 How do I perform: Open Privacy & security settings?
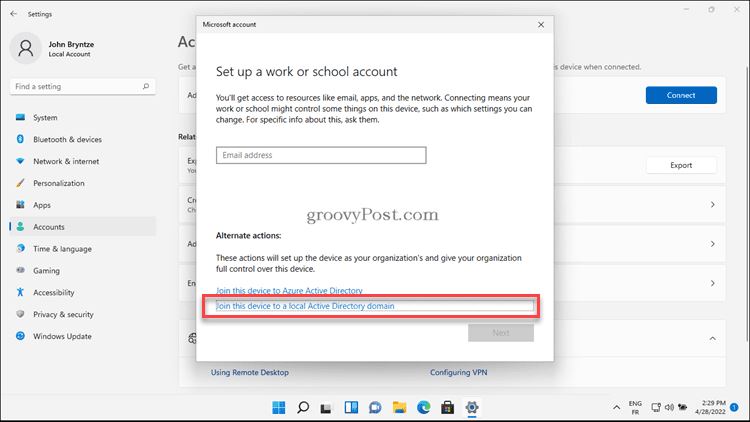[x=82, y=314]
